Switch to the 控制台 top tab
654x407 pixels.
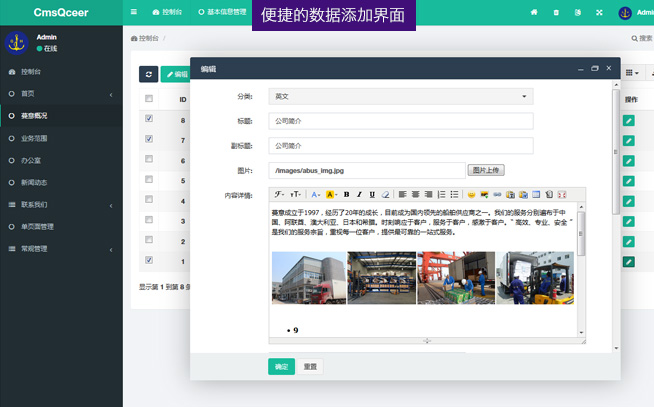pos(167,12)
